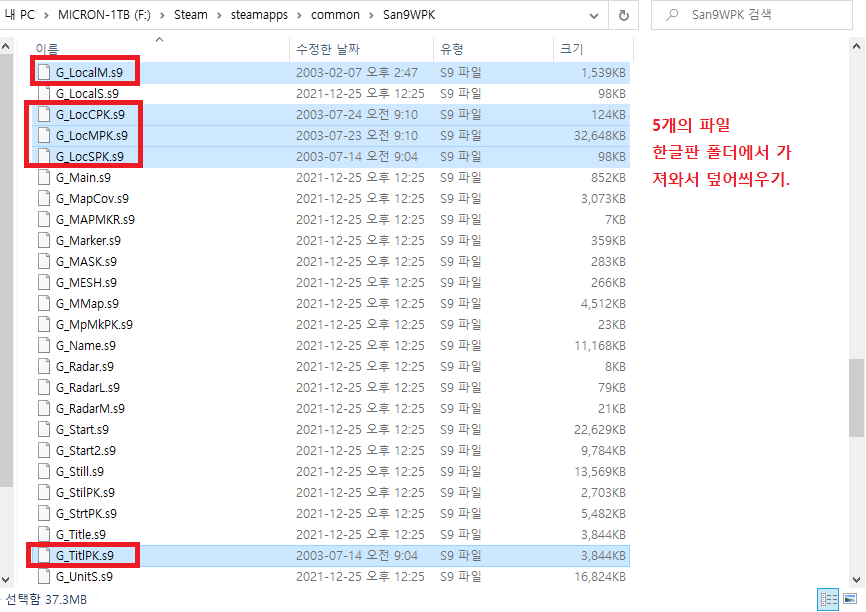866x612 pixels.
Task: Click the file icon of G_Radar.s9
Action: pos(44,366)
